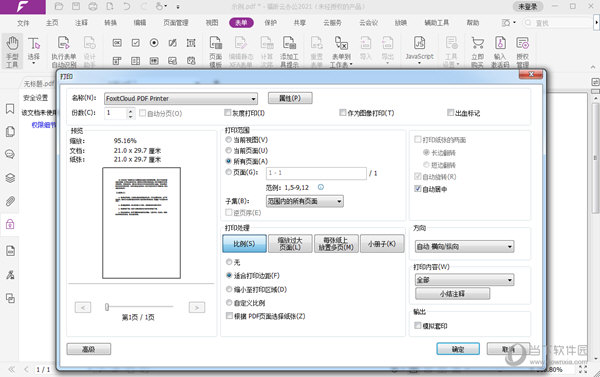Run form auto recognition (执行表单自动识别)
Image resolution: width=600 pixels, height=377 pixels.
(x=64, y=52)
